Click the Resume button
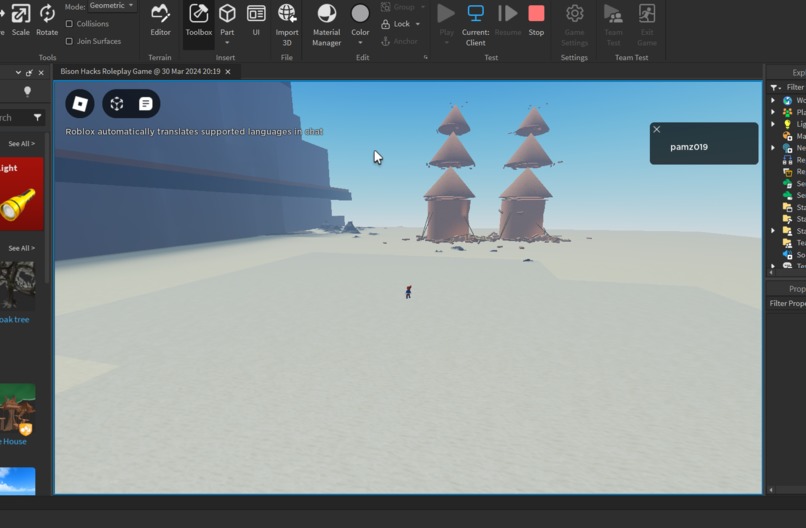Screen dimensions: 806x528 click(507, 20)
